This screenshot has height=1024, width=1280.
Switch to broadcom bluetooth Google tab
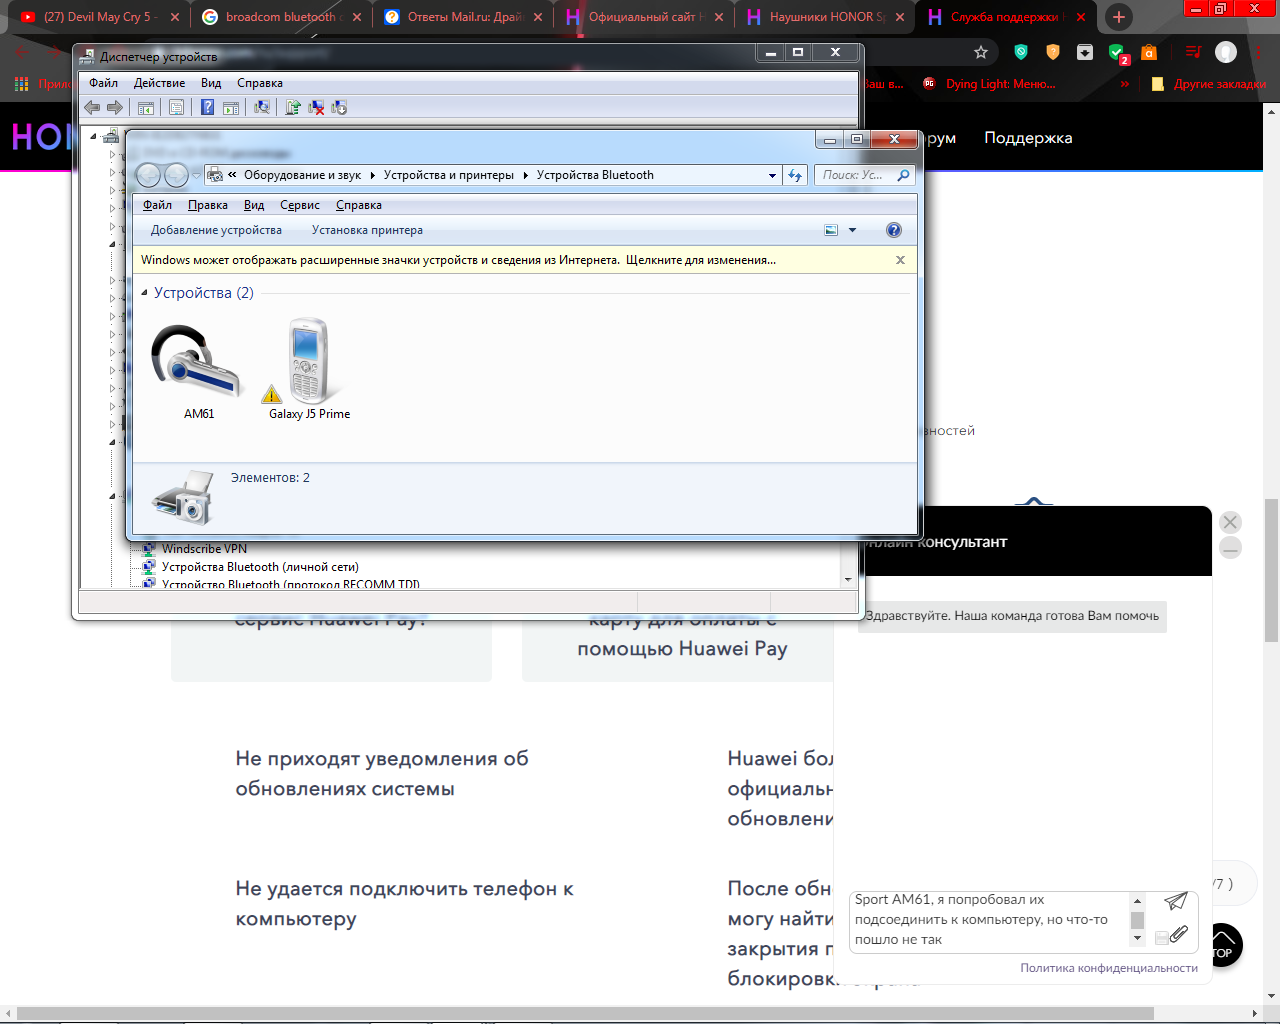[280, 17]
